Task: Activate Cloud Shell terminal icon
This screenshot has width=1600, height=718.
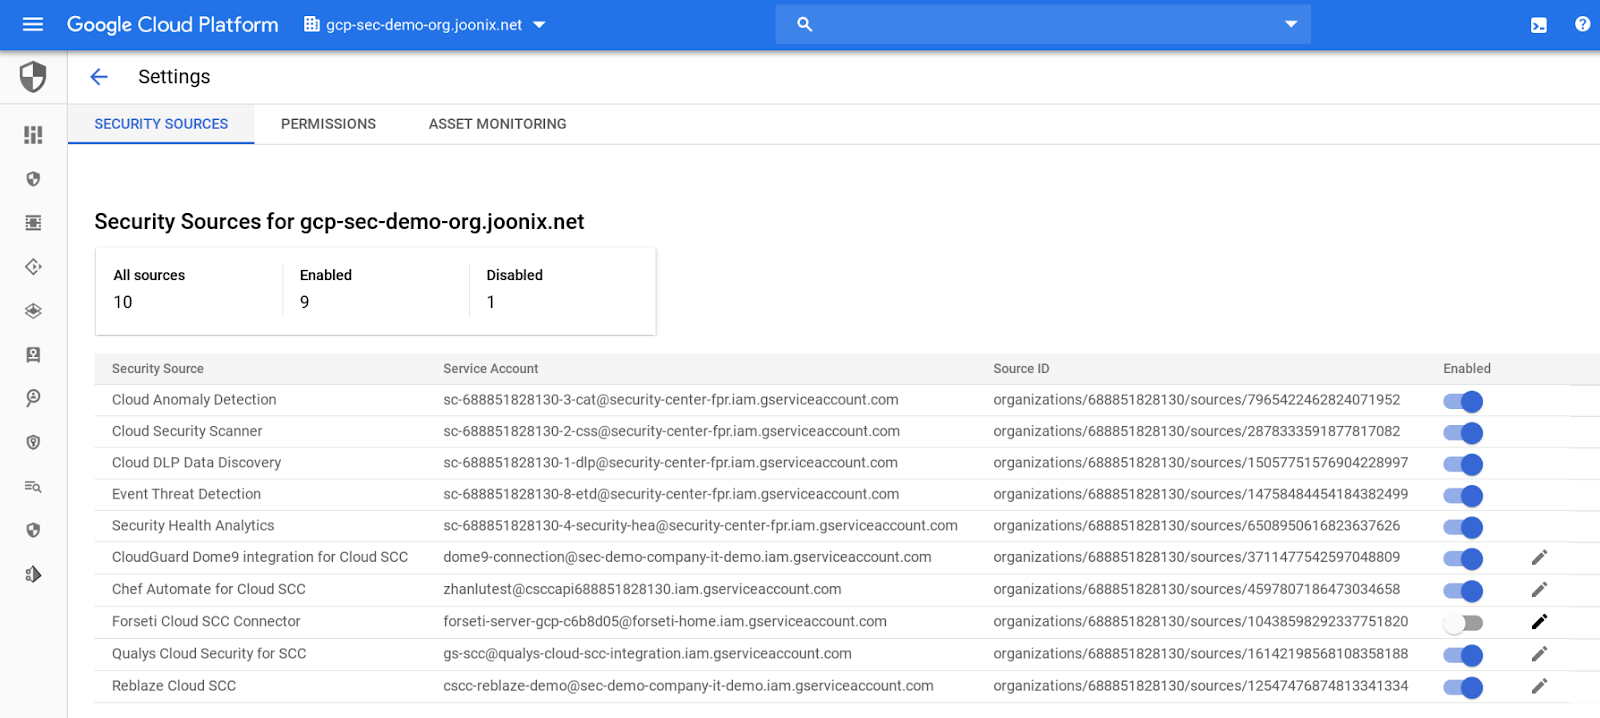Action: tap(1539, 25)
